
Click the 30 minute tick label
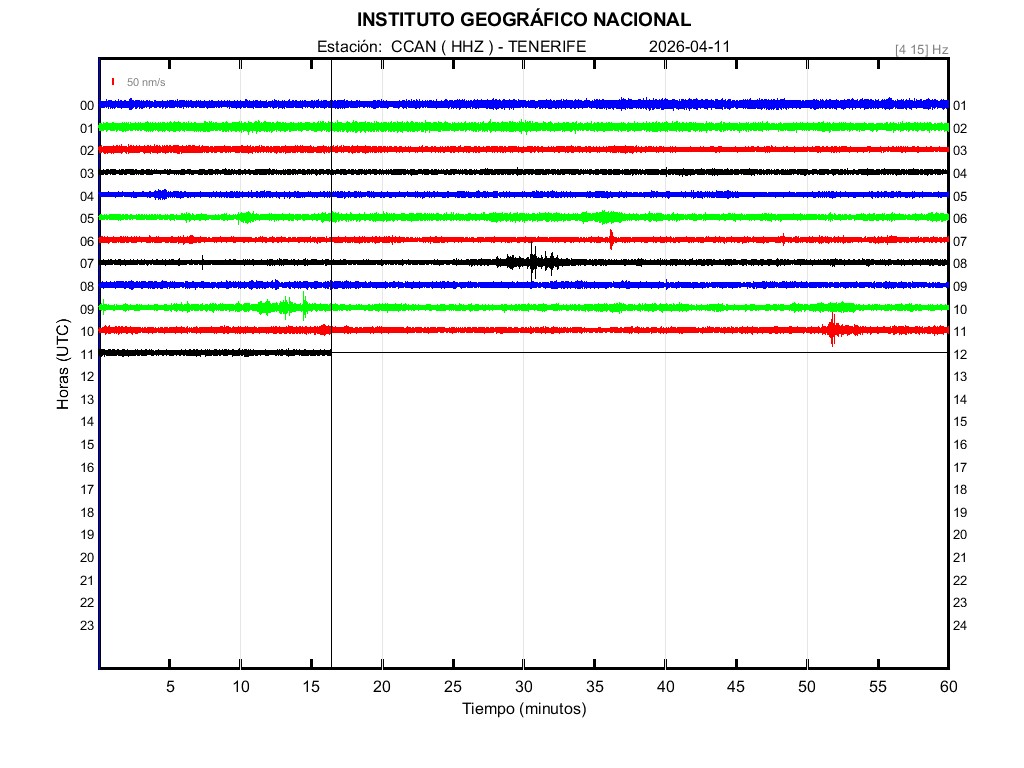pos(524,686)
